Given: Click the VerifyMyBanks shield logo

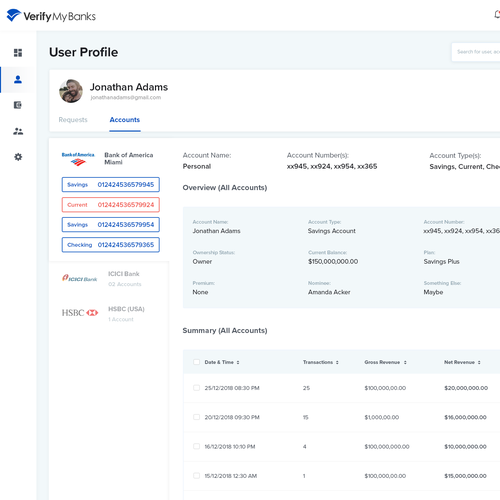Looking at the screenshot, I should coord(13,15).
